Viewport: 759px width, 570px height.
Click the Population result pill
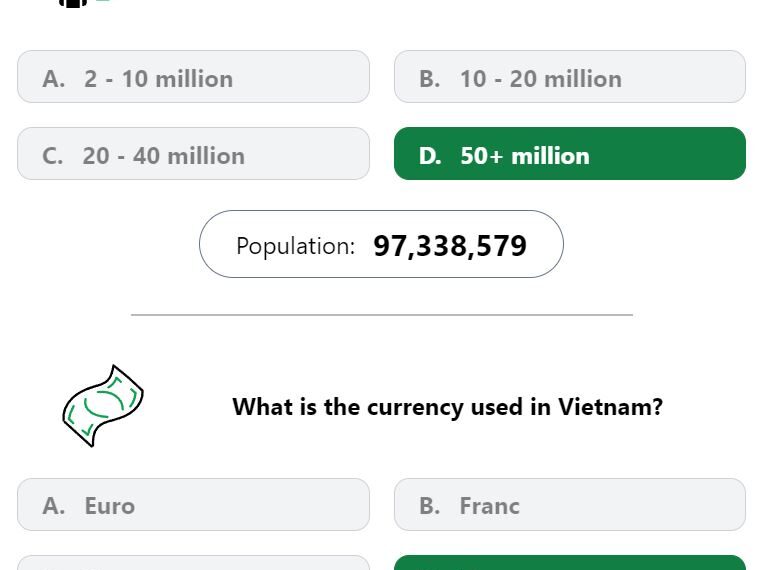[x=381, y=244]
